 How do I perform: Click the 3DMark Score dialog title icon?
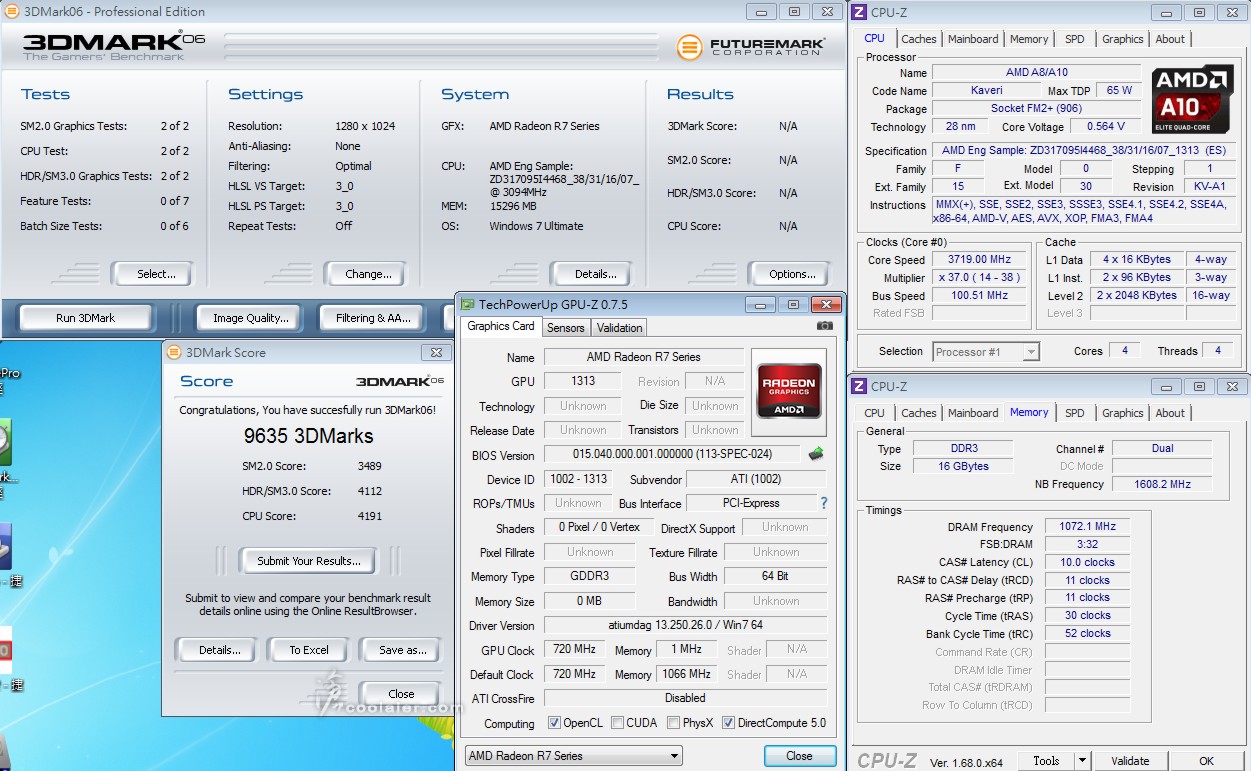point(174,352)
